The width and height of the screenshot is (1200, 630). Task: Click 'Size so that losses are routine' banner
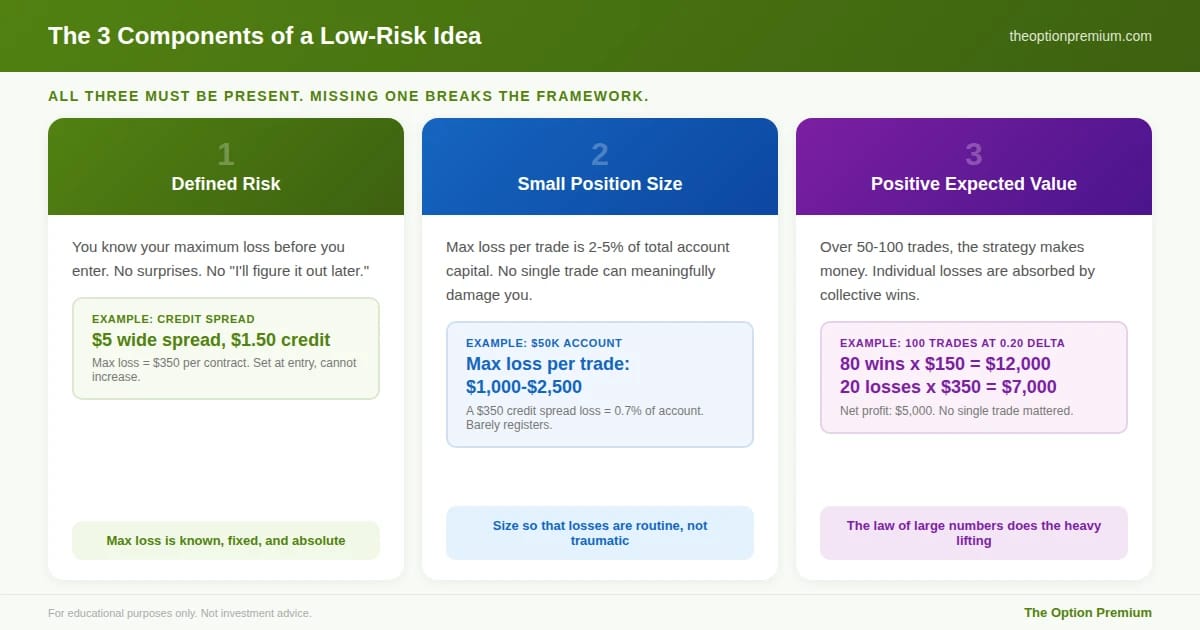600,533
